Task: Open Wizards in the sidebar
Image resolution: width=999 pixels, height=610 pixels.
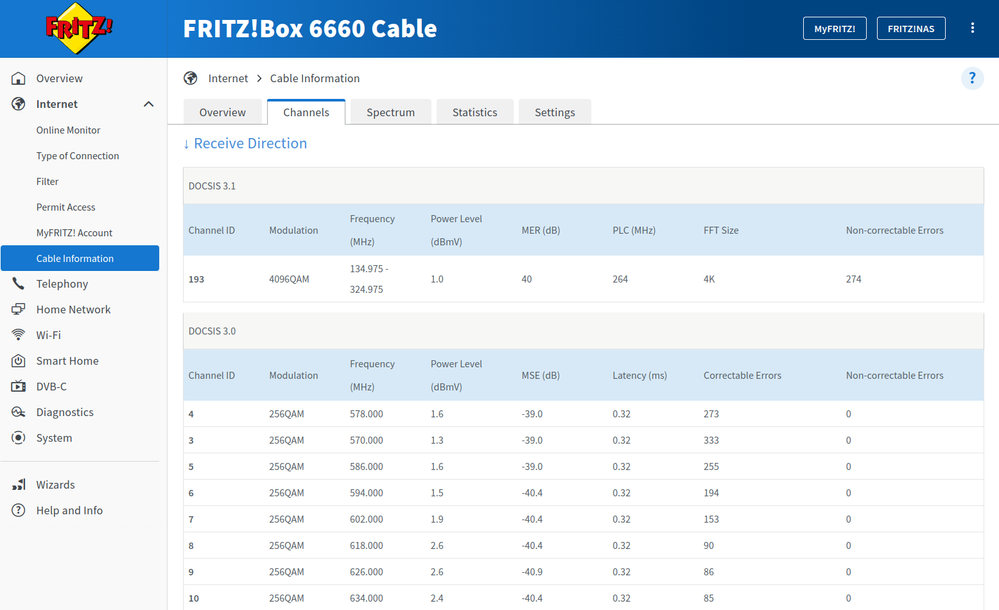Action: click(x=55, y=485)
